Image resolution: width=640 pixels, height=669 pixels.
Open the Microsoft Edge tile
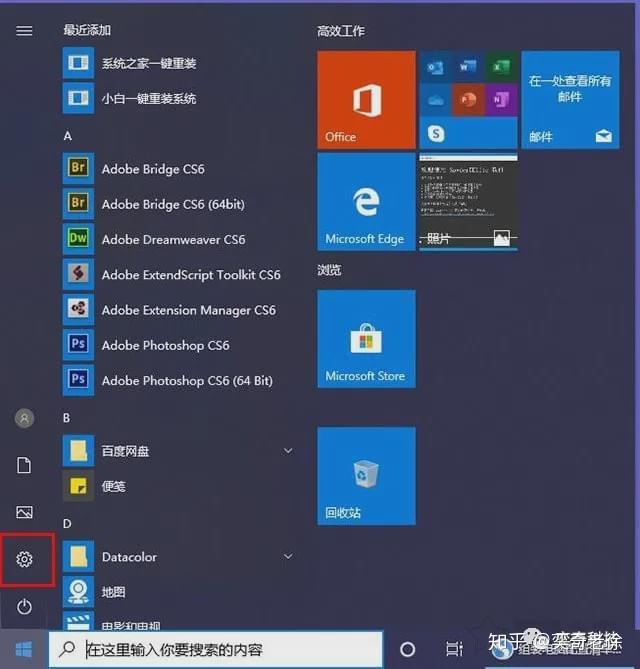pos(366,202)
